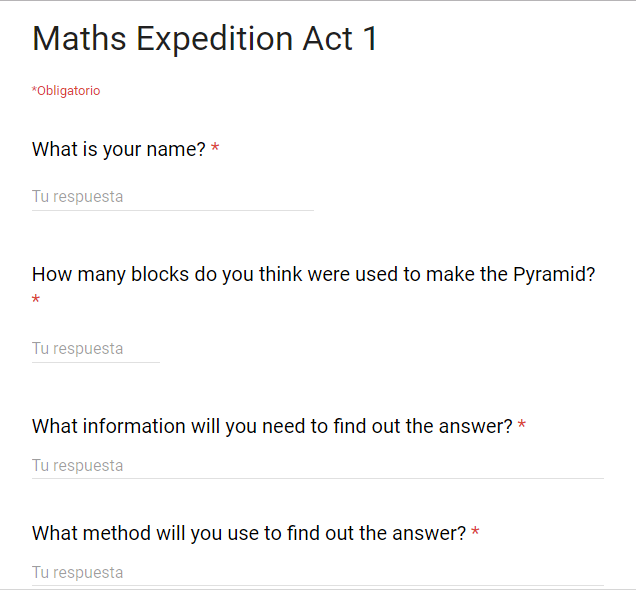Click the red asterisk beside the method question
The height and width of the screenshot is (590, 636).
pos(475,532)
